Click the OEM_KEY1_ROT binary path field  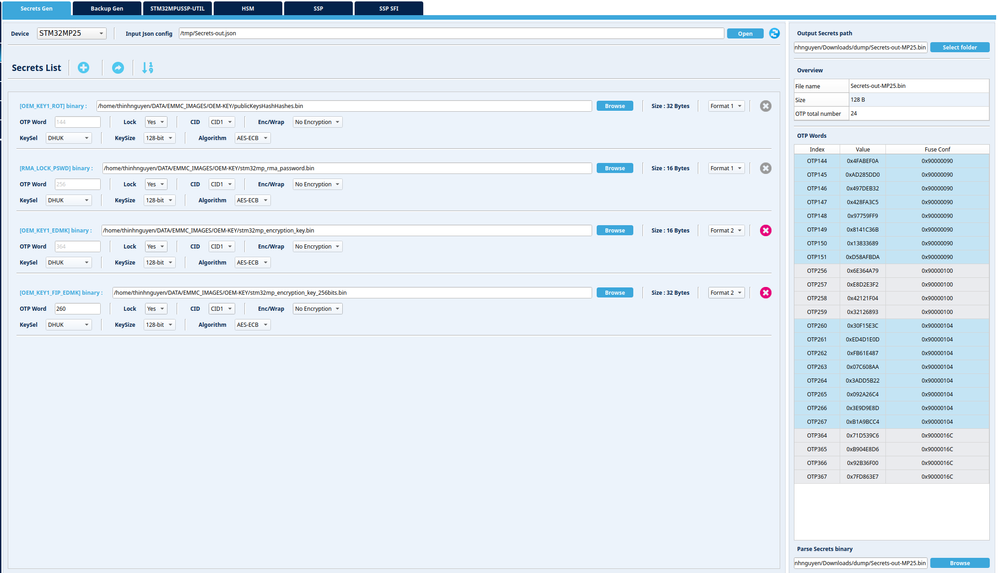(344, 106)
